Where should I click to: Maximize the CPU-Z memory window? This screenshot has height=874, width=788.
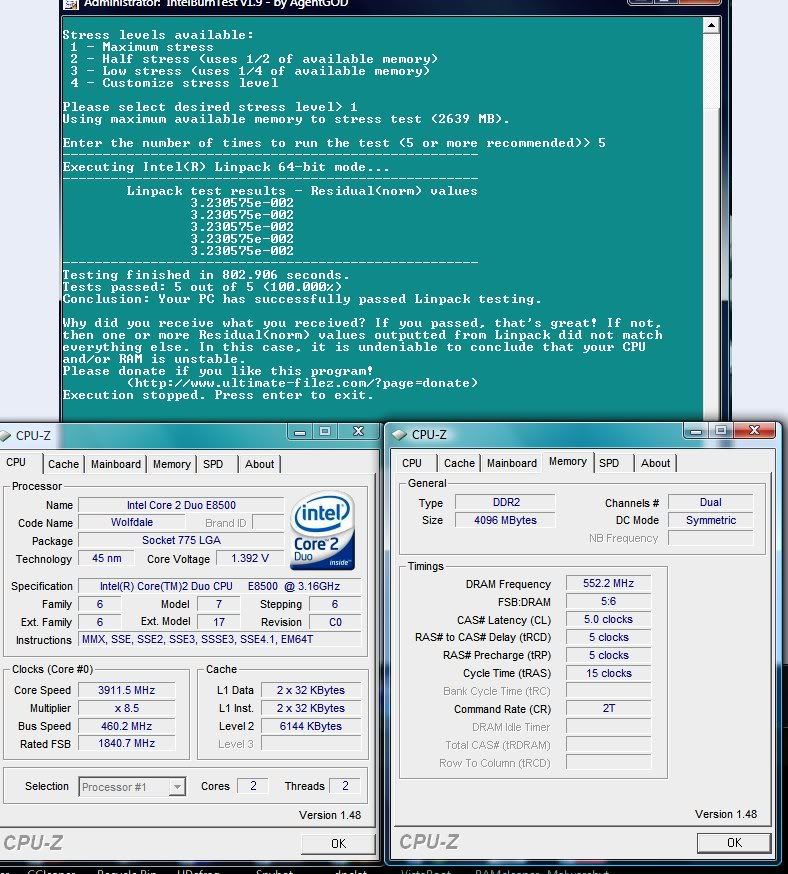point(721,431)
